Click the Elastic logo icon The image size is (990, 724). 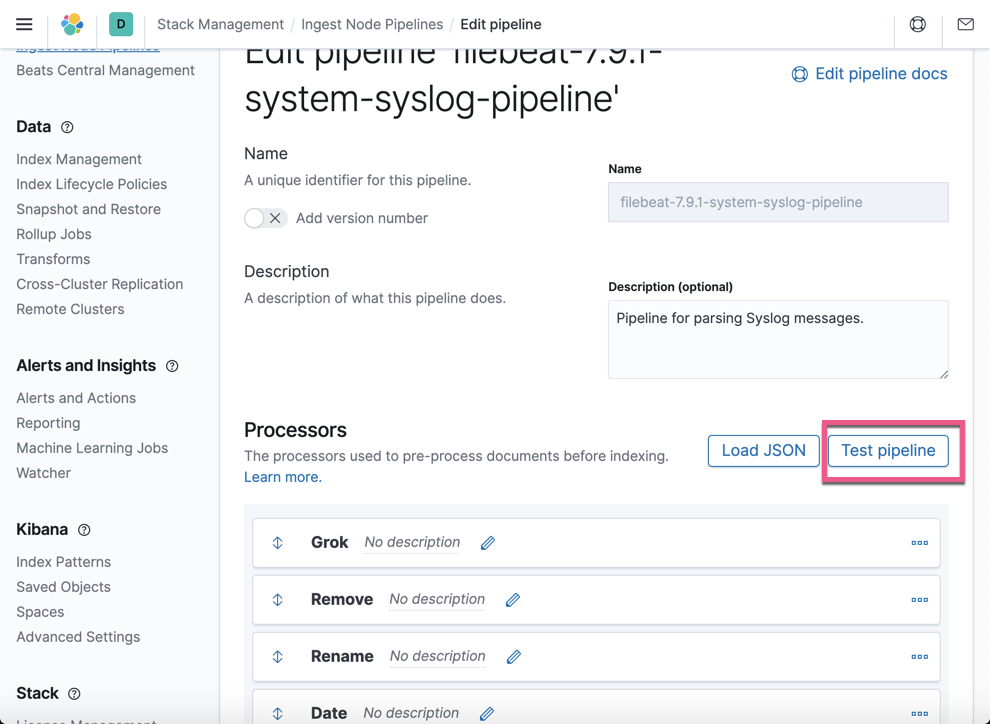click(x=72, y=24)
